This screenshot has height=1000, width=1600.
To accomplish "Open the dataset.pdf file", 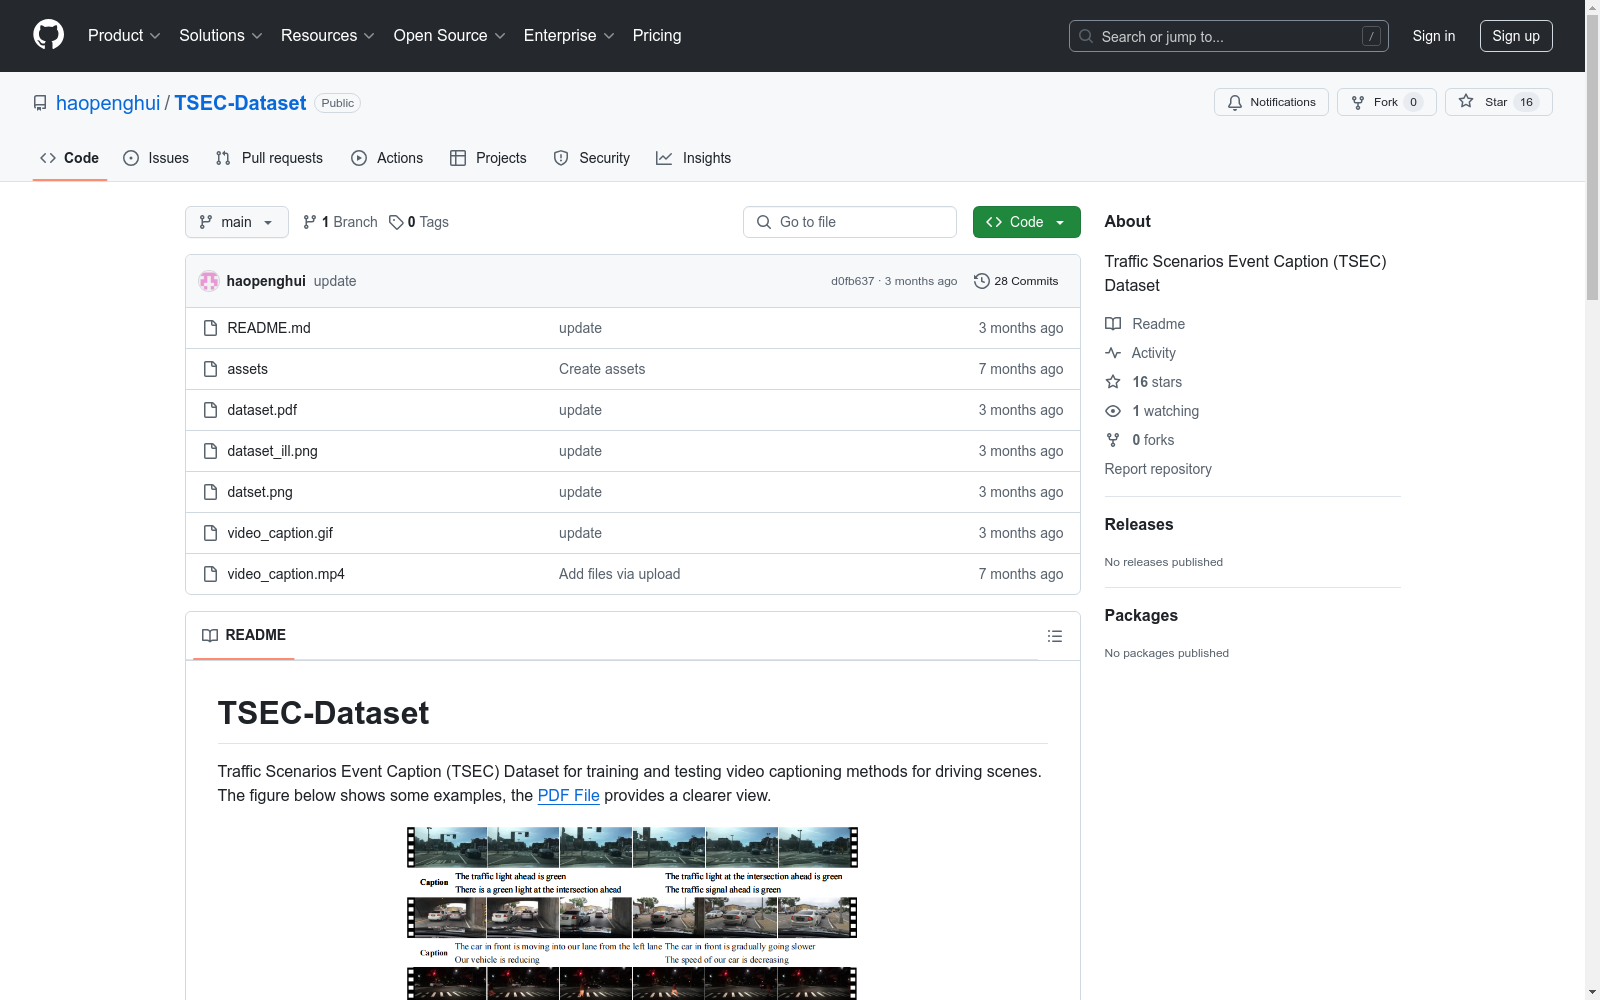I will pos(262,410).
